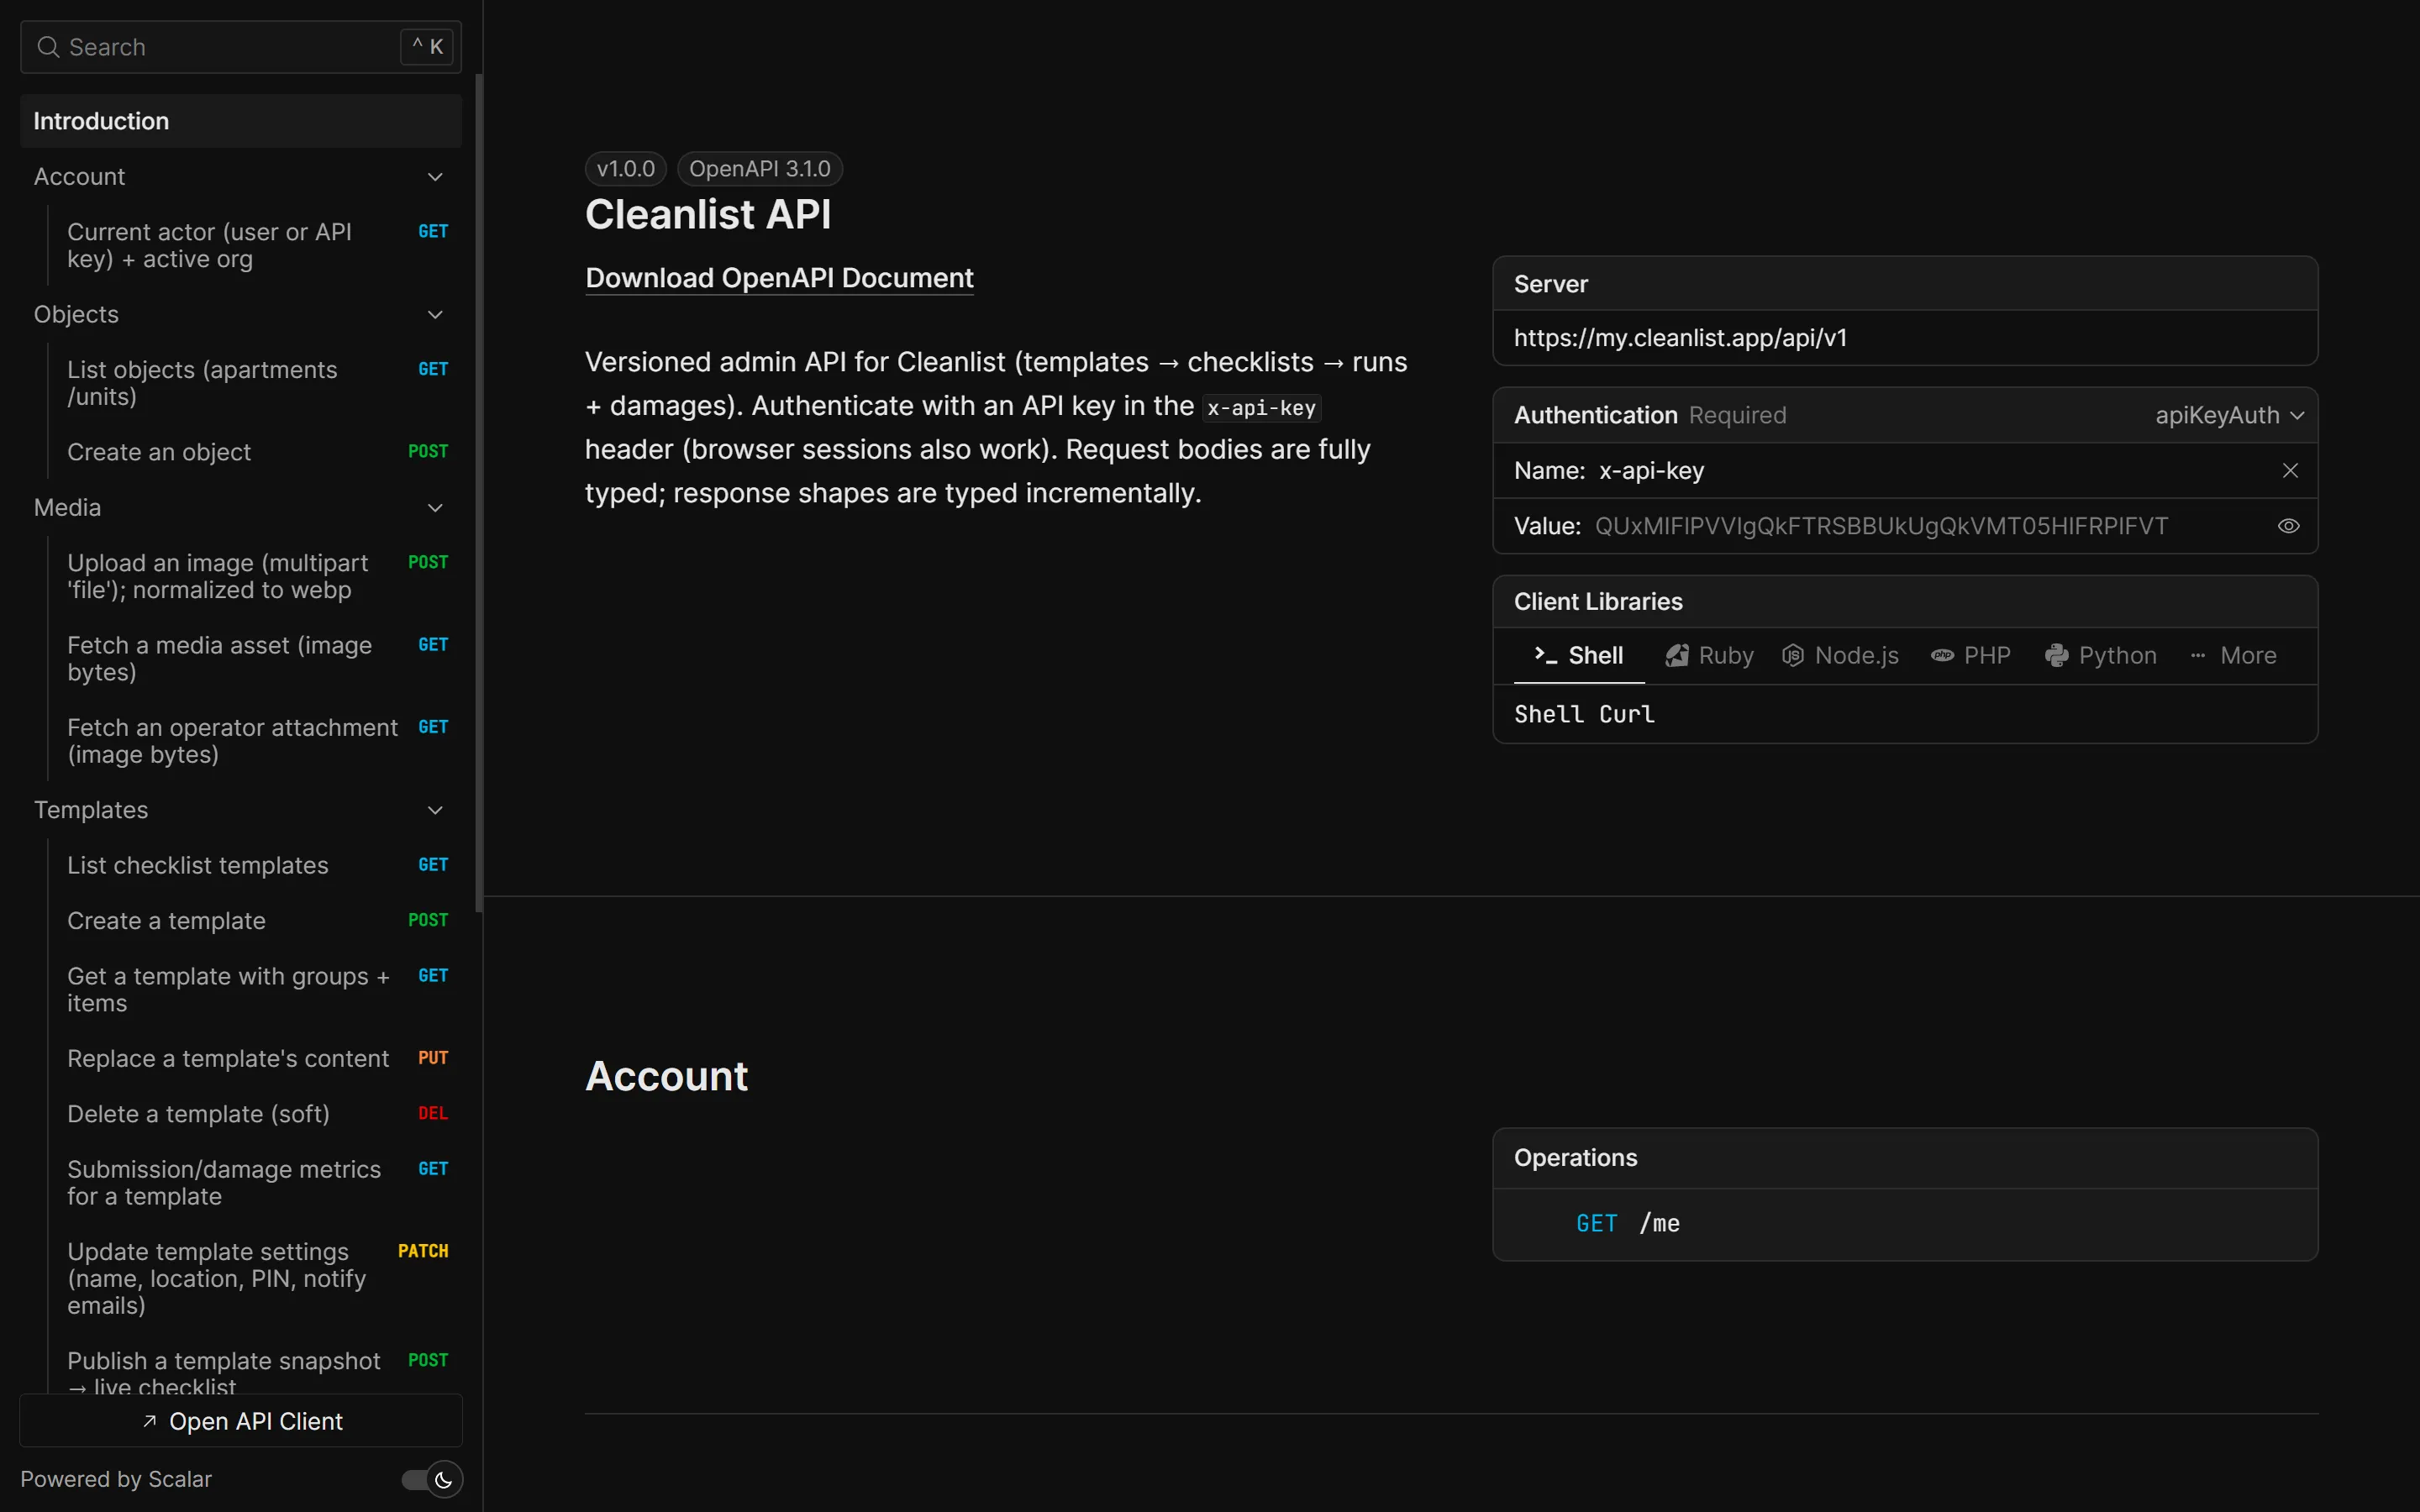Collapse the Objects section chevron

pos(435,314)
